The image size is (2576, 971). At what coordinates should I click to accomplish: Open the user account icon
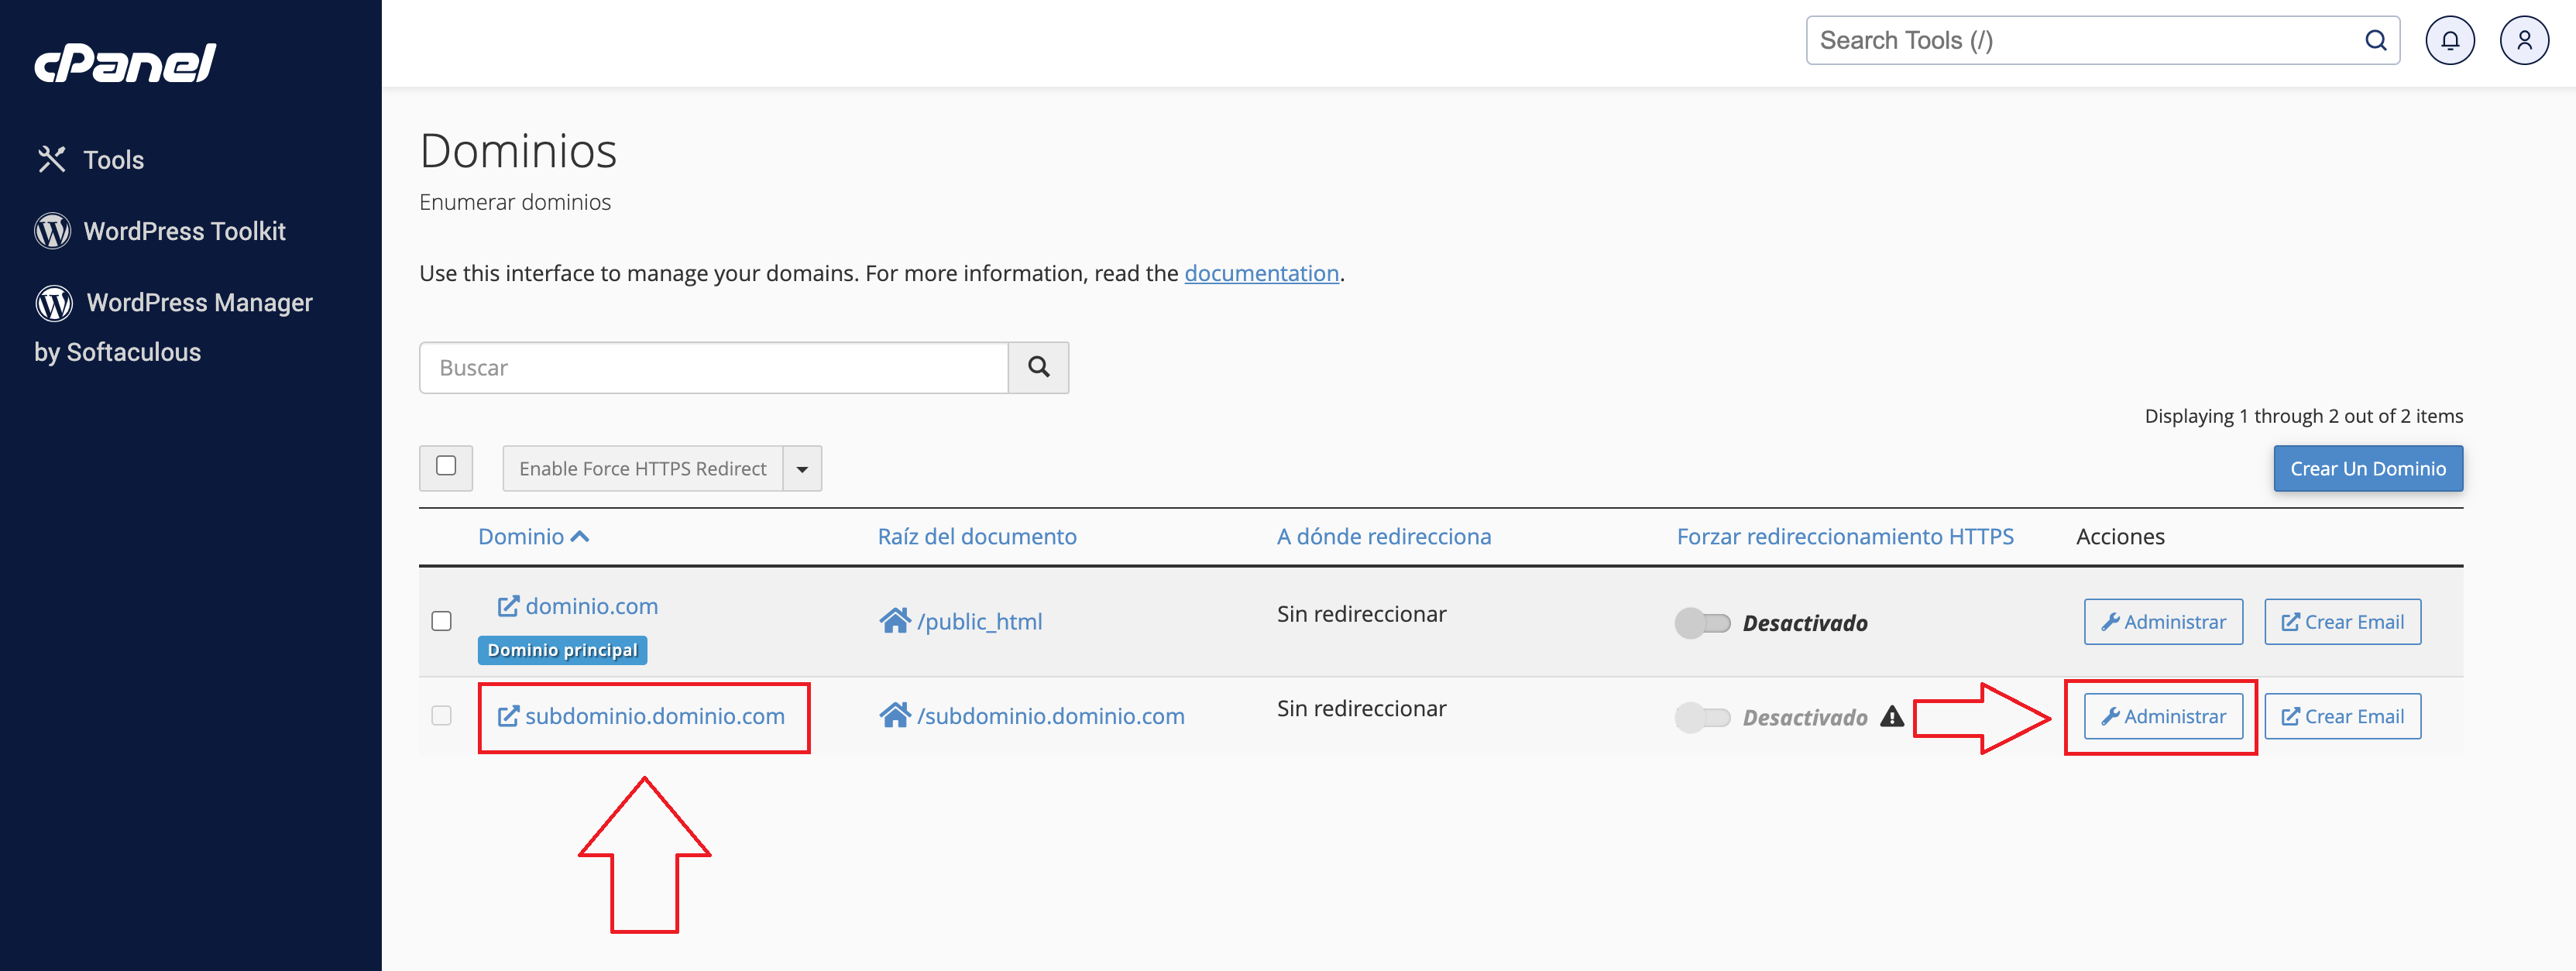2523,41
